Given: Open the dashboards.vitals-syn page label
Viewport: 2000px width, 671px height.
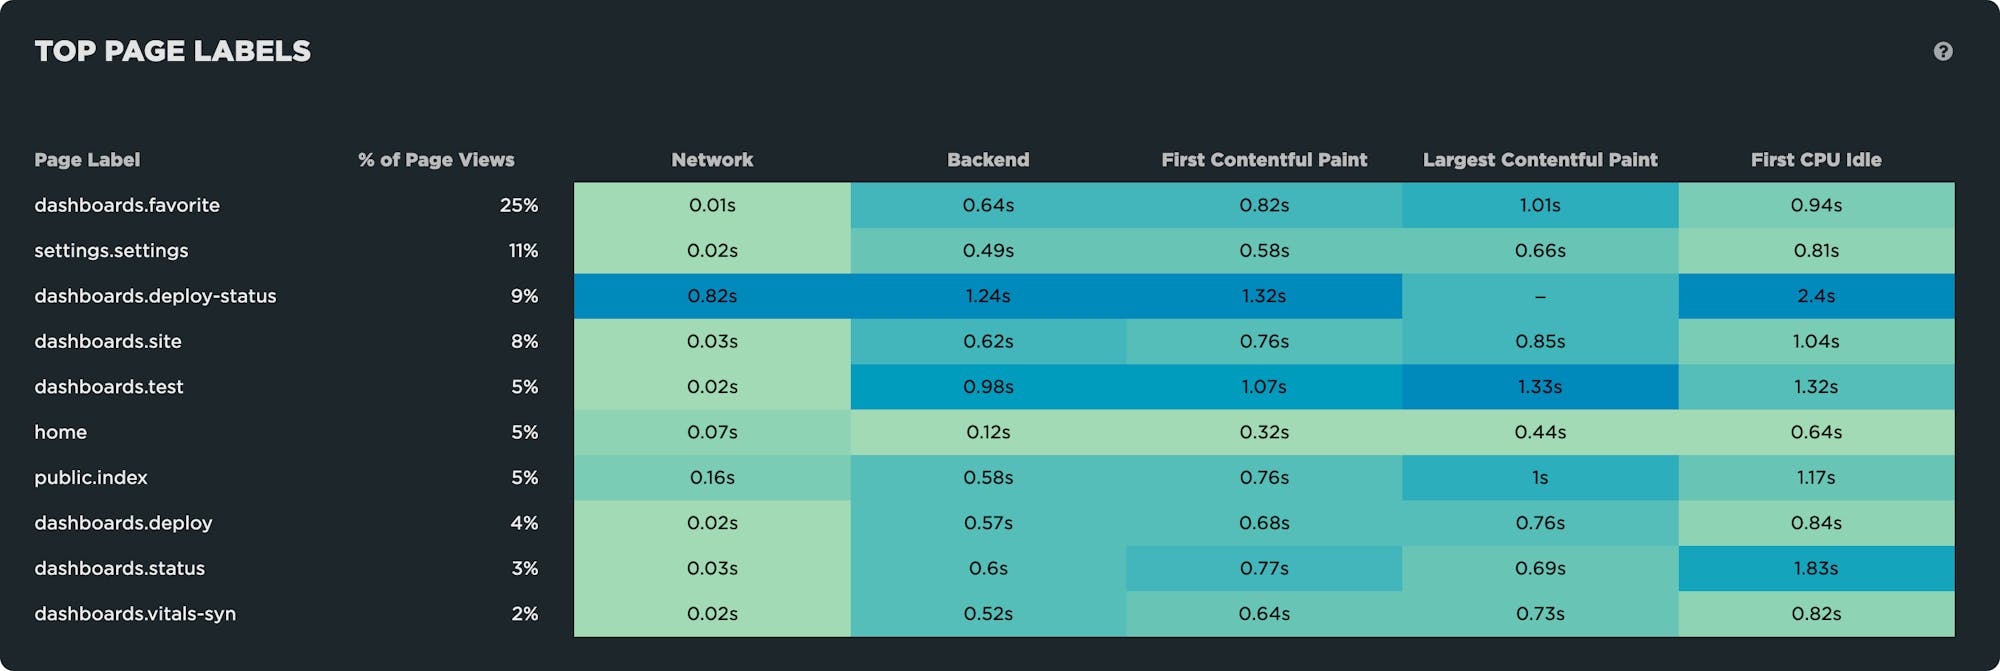Looking at the screenshot, I should coord(135,614).
